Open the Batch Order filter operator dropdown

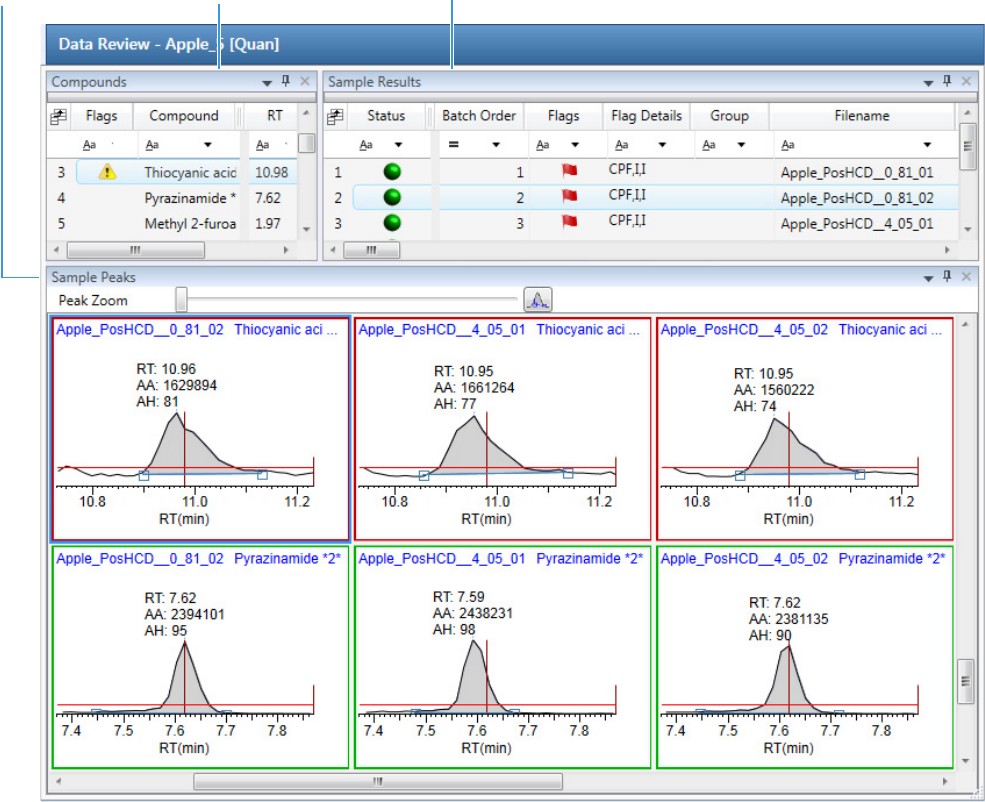pyautogui.click(x=495, y=145)
